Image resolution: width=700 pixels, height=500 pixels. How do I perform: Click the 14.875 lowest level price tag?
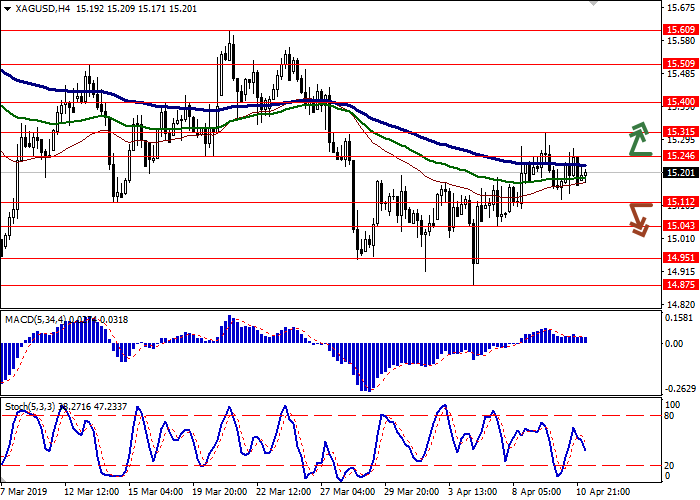point(680,285)
